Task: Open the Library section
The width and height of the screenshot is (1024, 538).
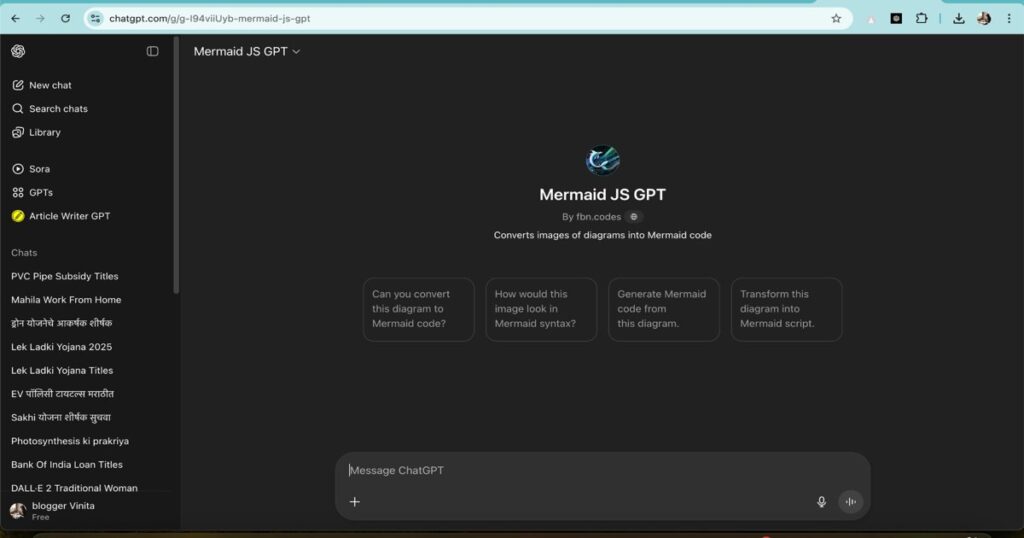Action: [37, 132]
